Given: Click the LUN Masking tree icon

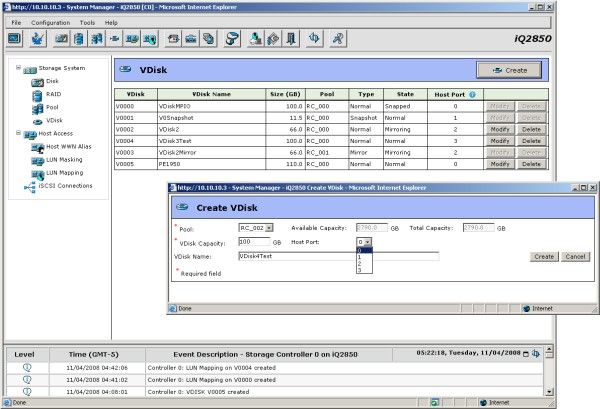Looking at the screenshot, I should (x=38, y=161).
